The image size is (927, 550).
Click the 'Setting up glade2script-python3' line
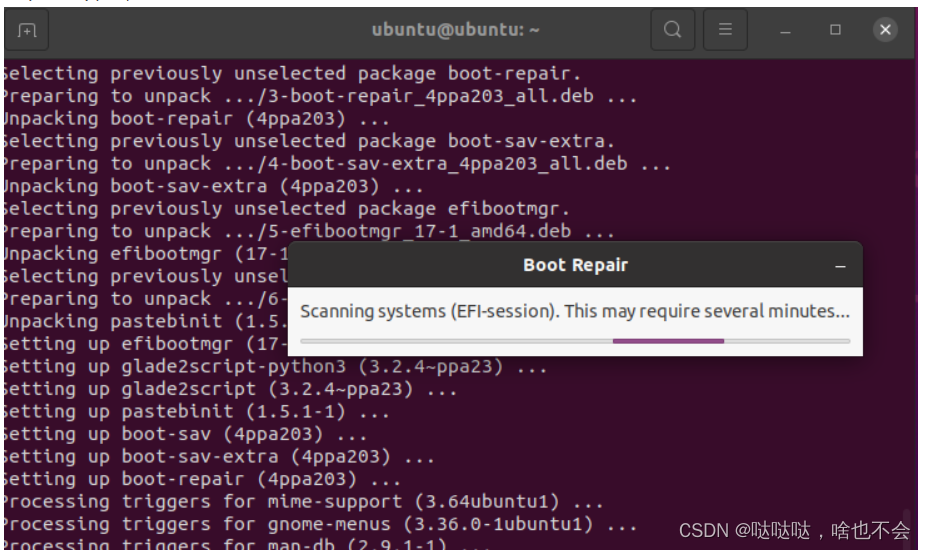pyautogui.click(x=274, y=367)
